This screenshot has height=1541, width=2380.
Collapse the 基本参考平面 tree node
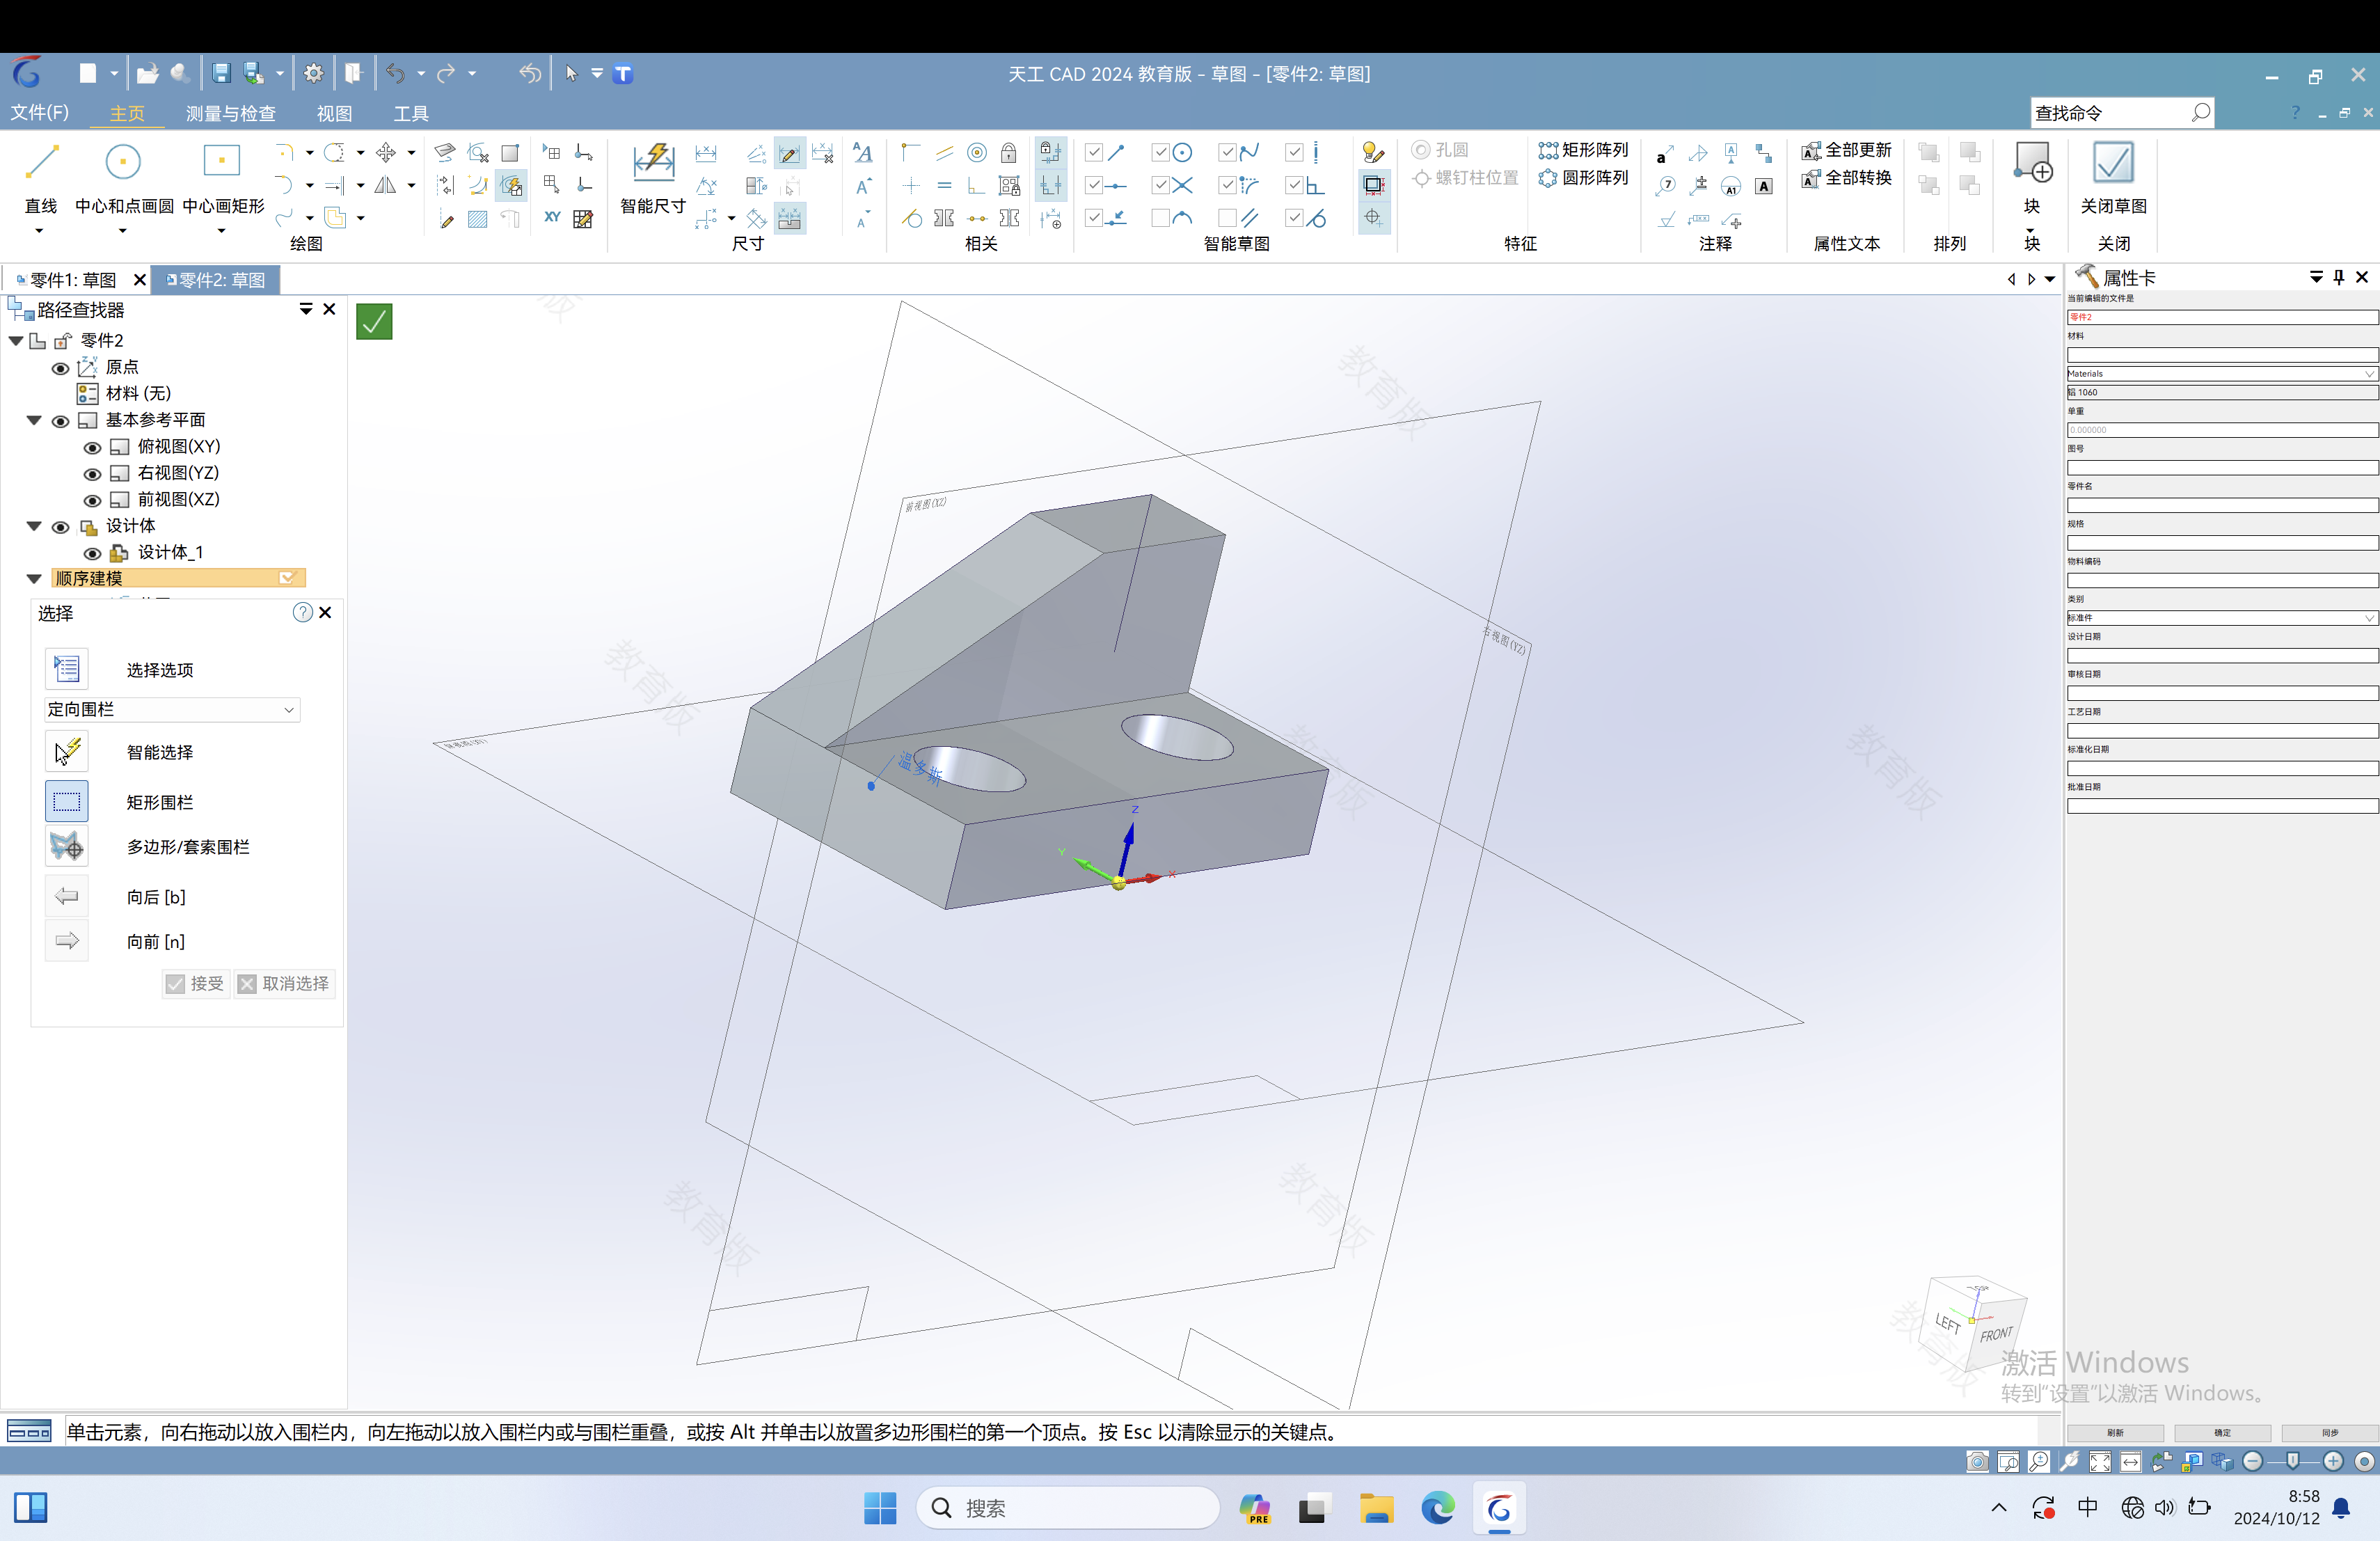[x=34, y=420]
